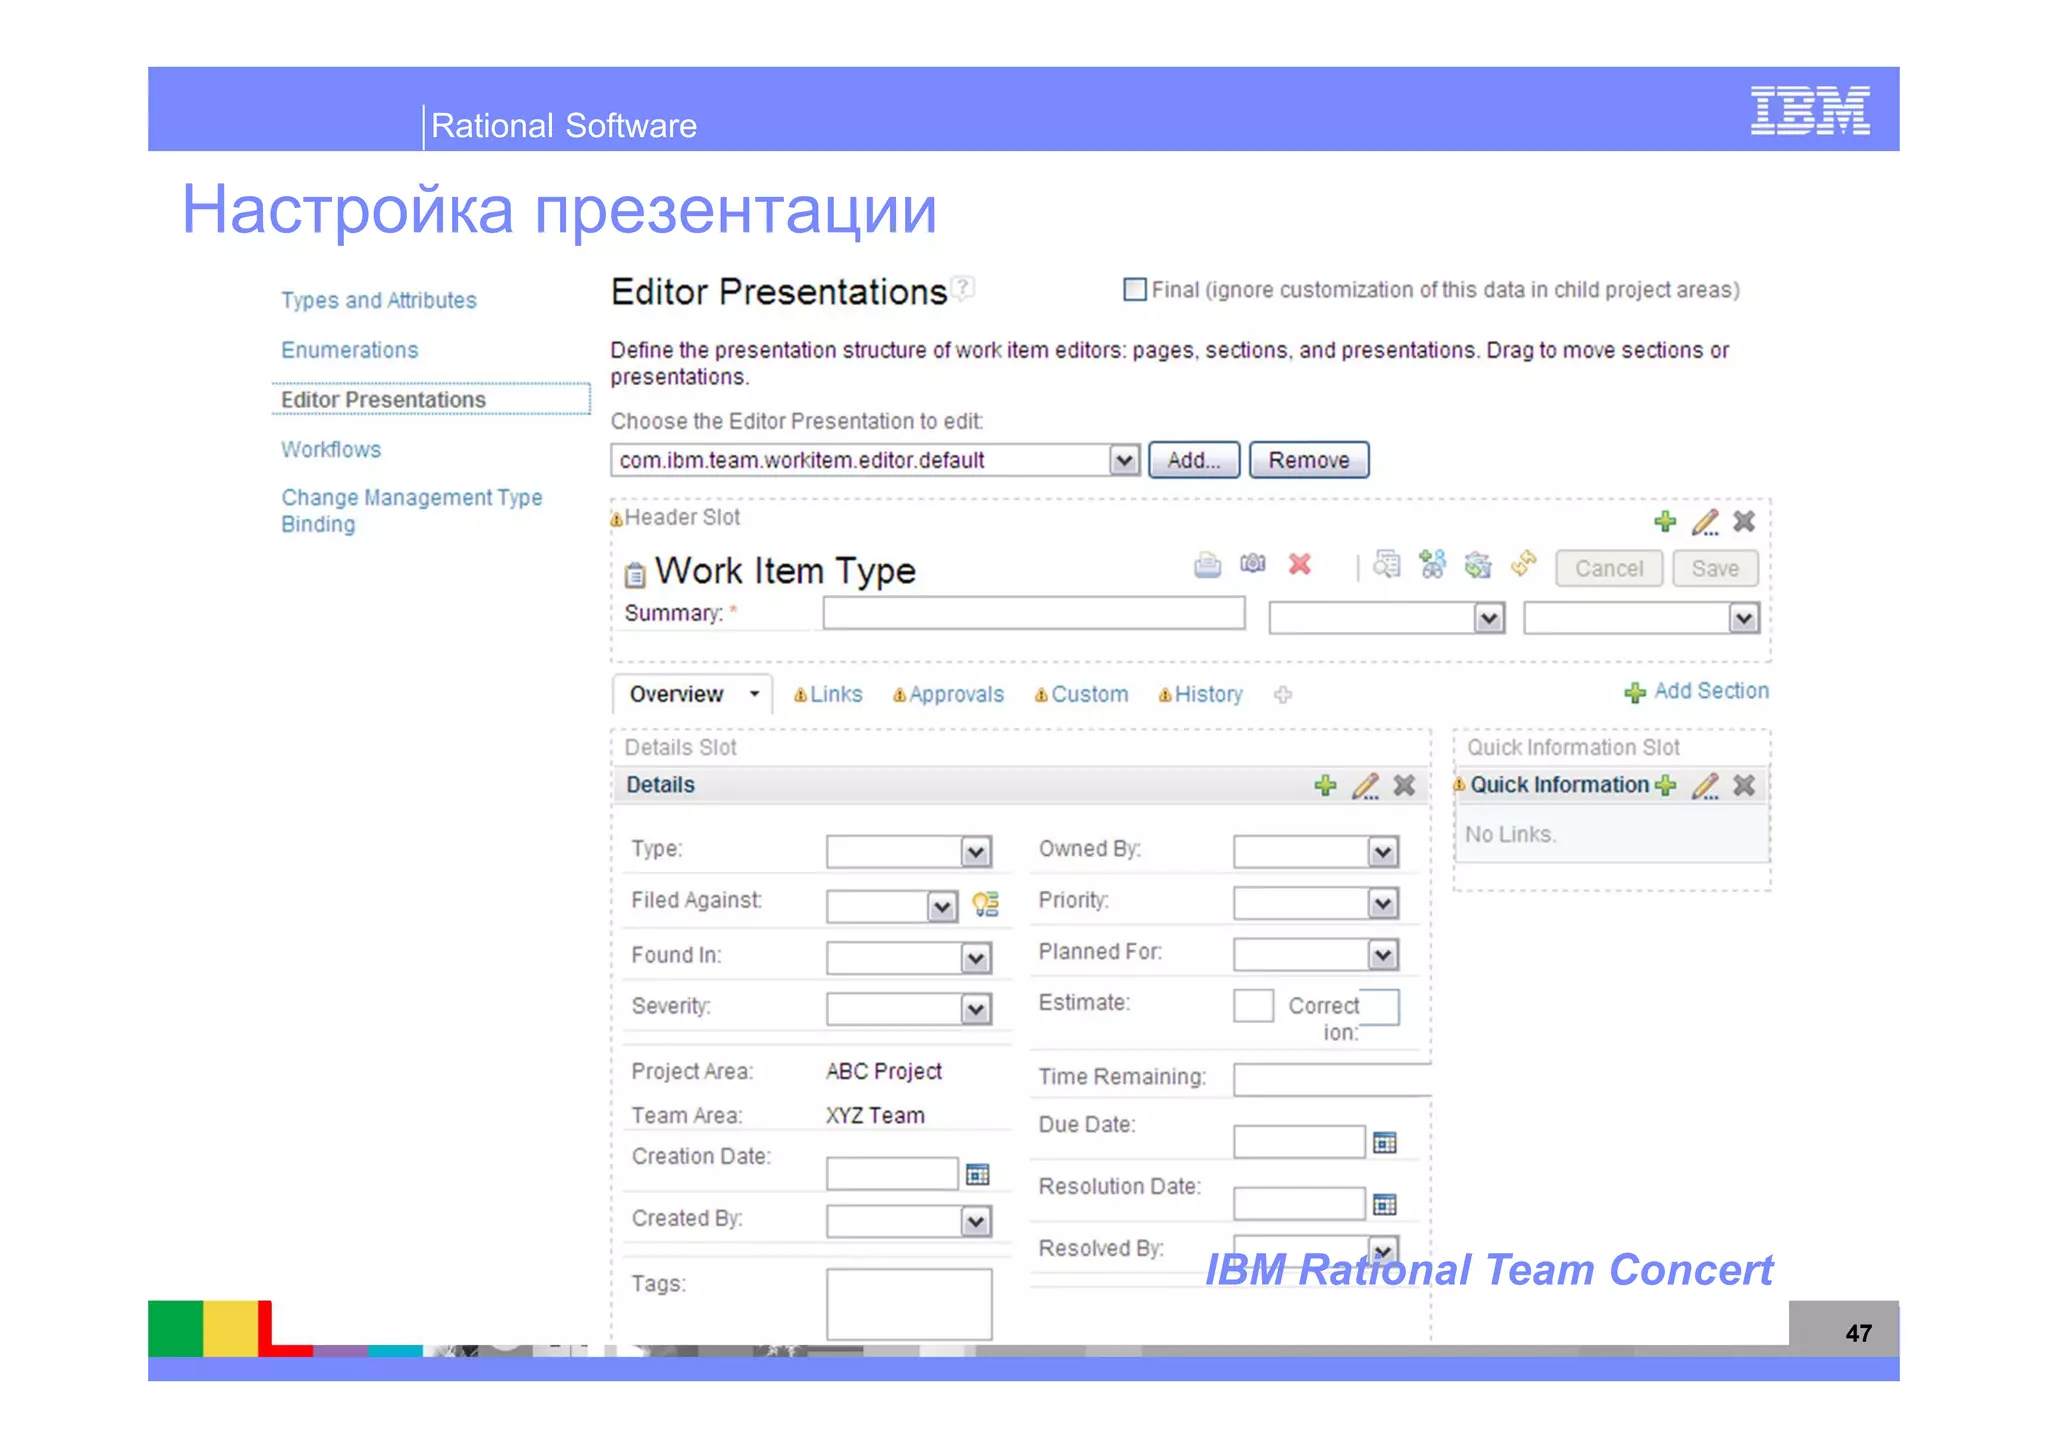The height and width of the screenshot is (1448, 2048).
Task: Click the subscribe icon in header toolbar
Action: point(1478,565)
